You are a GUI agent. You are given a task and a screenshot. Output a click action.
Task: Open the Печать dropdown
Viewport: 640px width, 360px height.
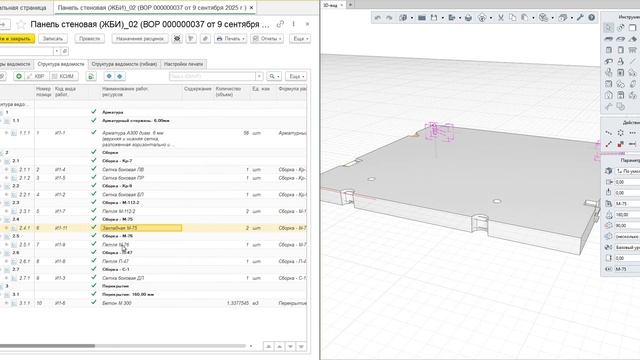[230, 39]
